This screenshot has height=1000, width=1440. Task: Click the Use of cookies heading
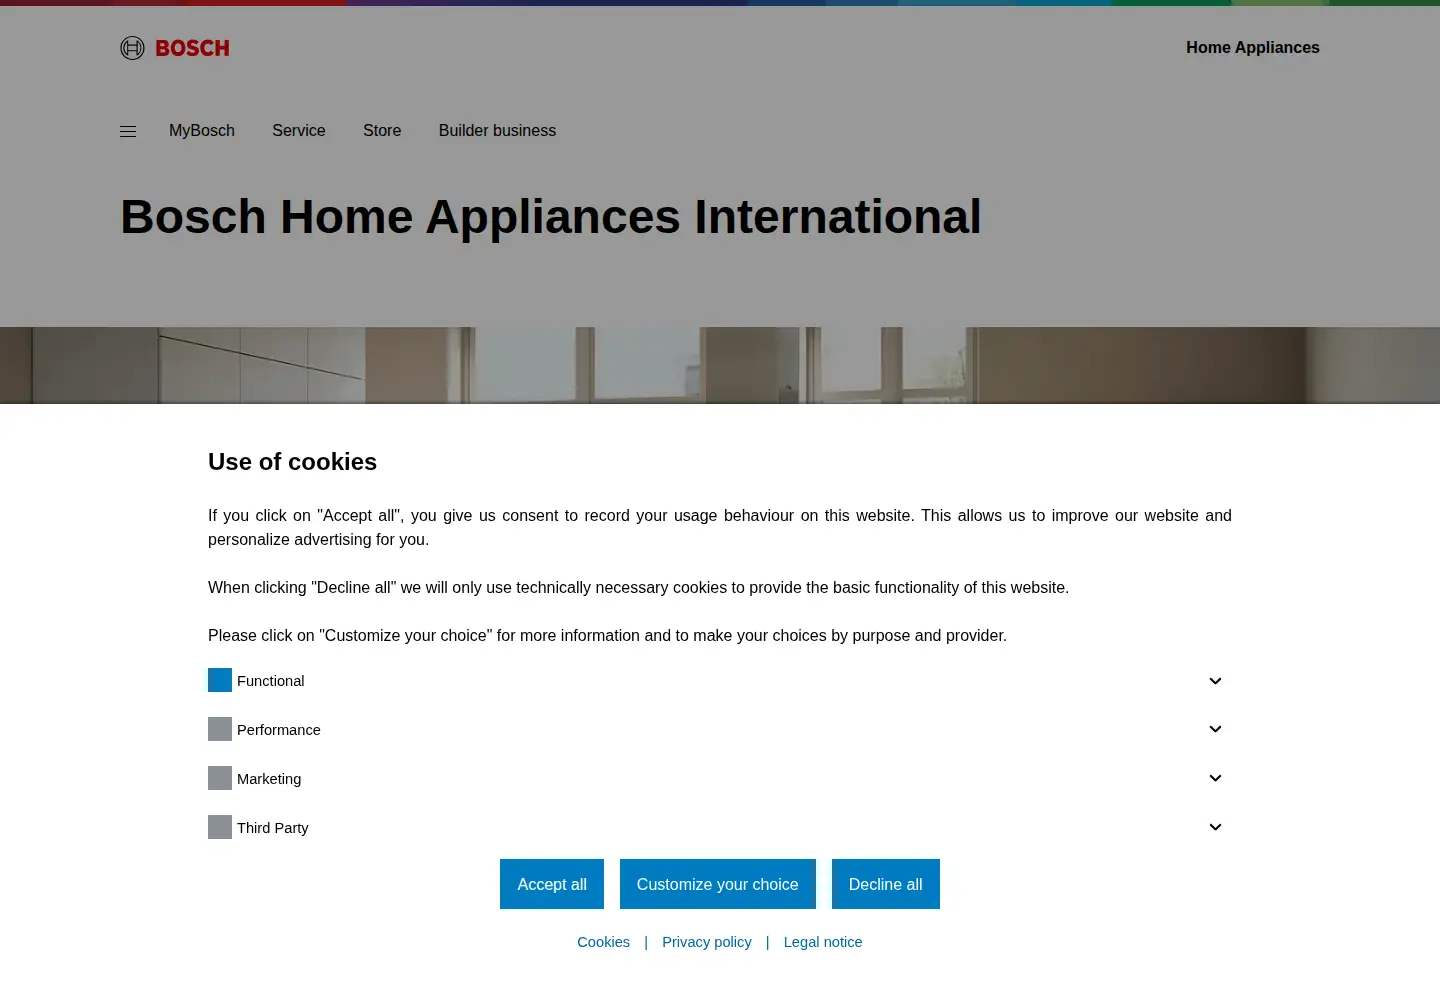(x=292, y=462)
